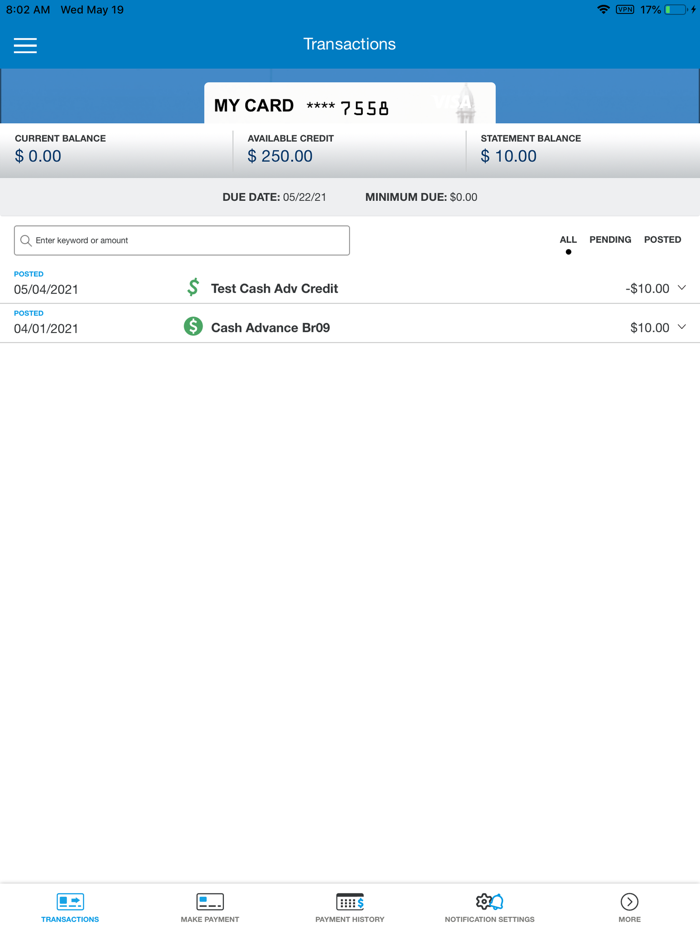Tap the Transactions tab icon

tap(70, 901)
